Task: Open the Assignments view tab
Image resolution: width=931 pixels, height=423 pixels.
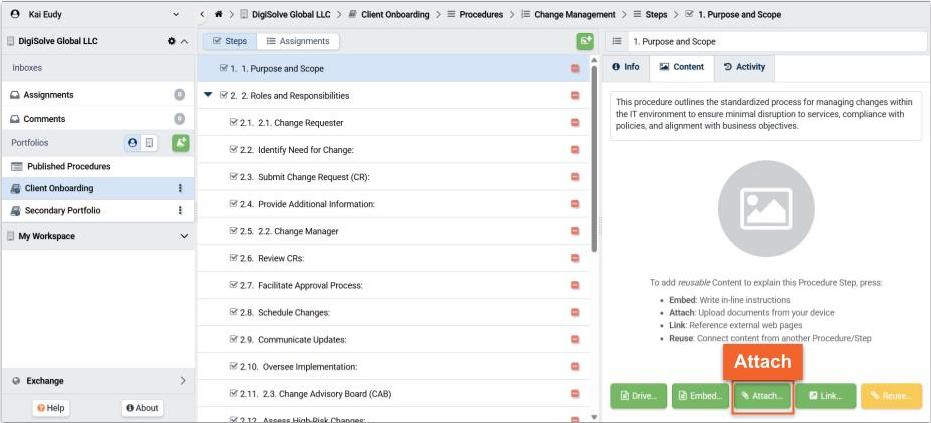Action: 296,41
